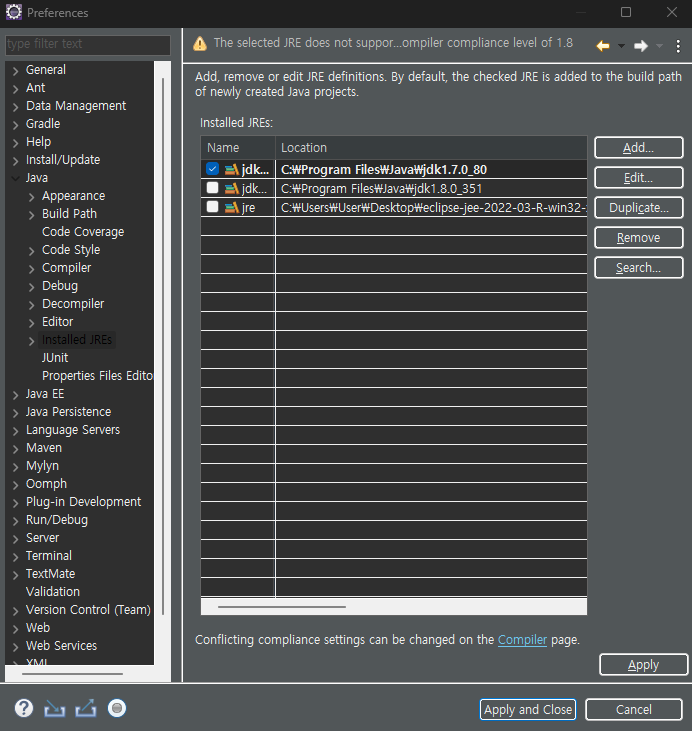The height and width of the screenshot is (731, 692).
Task: Check the eclipse-jee jre checkbox
Action: pyautogui.click(x=212, y=207)
